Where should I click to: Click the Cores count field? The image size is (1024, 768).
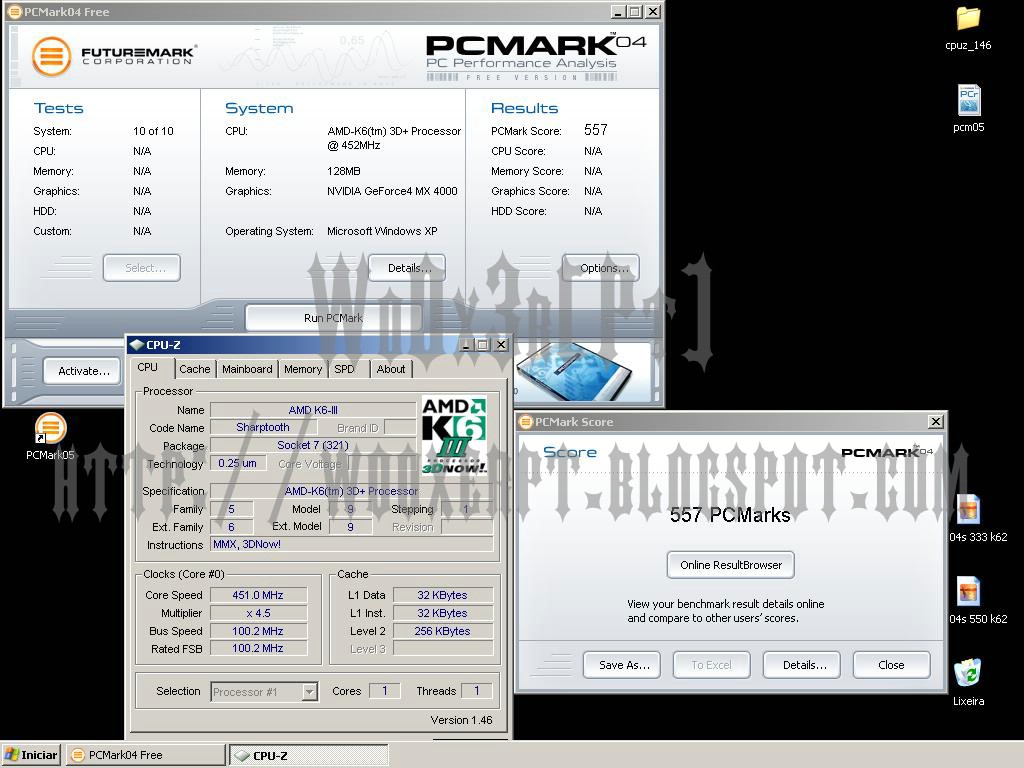385,691
